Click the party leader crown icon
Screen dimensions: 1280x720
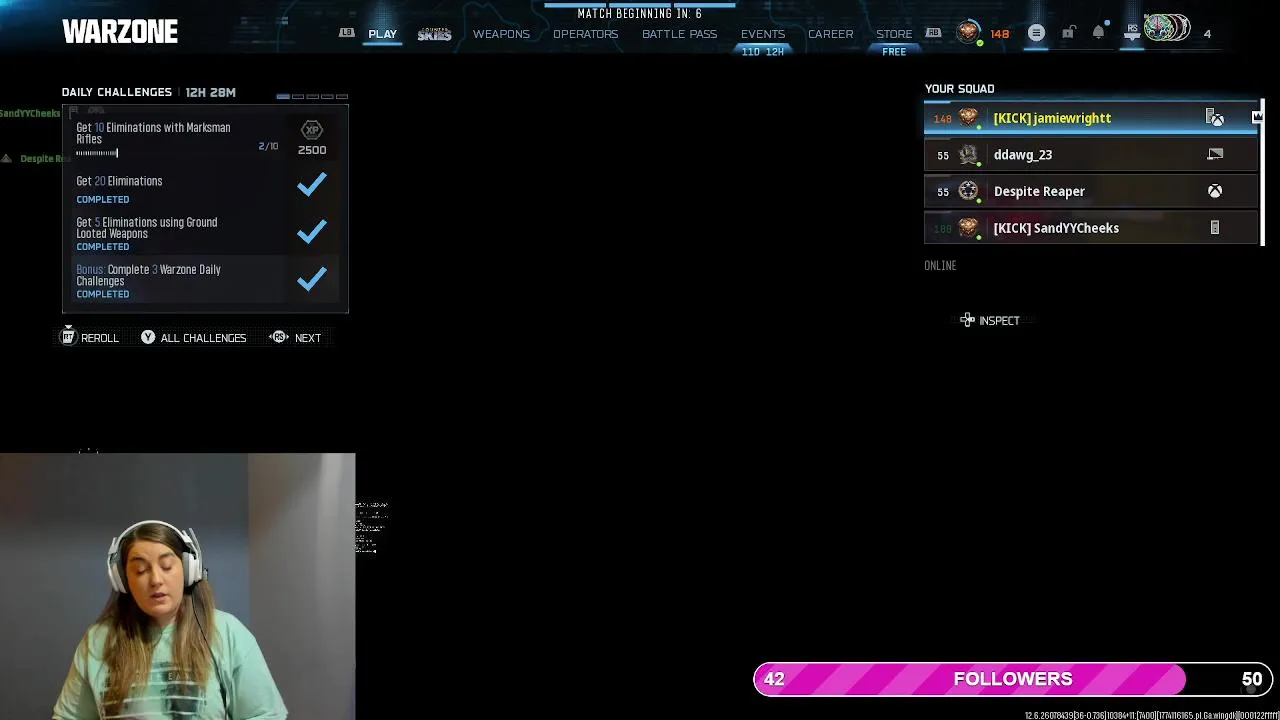click(1257, 117)
